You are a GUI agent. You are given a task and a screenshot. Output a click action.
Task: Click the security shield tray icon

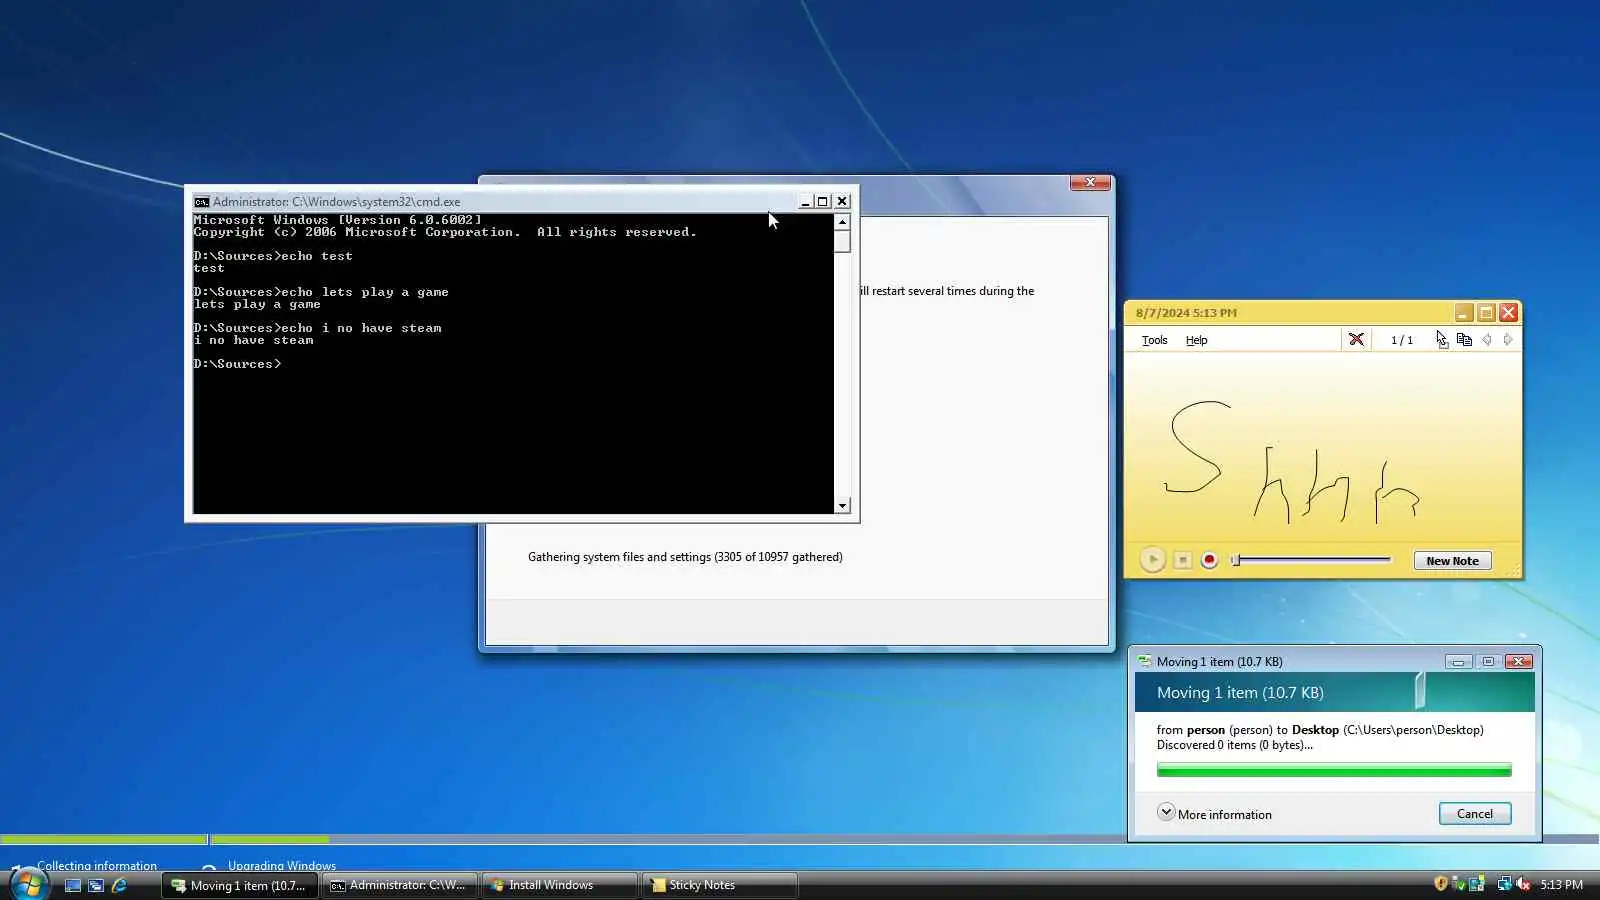coord(1441,884)
